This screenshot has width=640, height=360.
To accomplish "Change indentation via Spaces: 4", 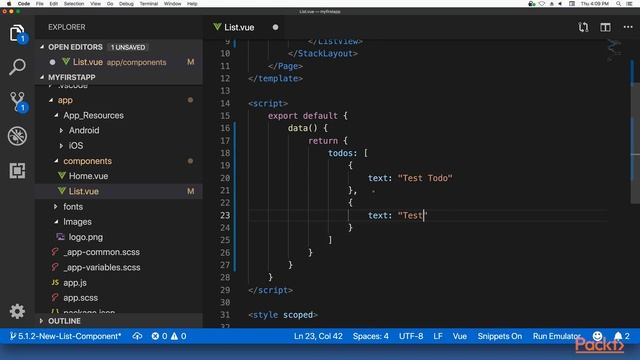I will click(x=371, y=336).
